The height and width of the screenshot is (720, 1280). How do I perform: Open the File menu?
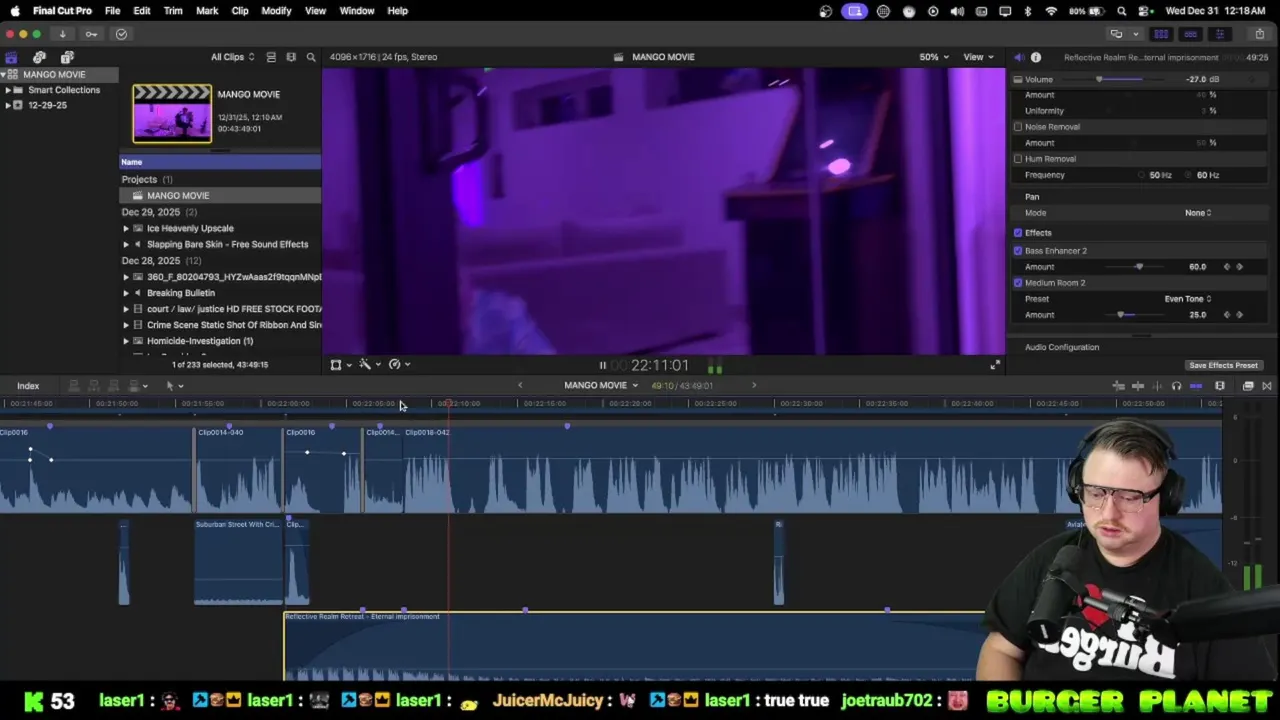click(x=112, y=11)
